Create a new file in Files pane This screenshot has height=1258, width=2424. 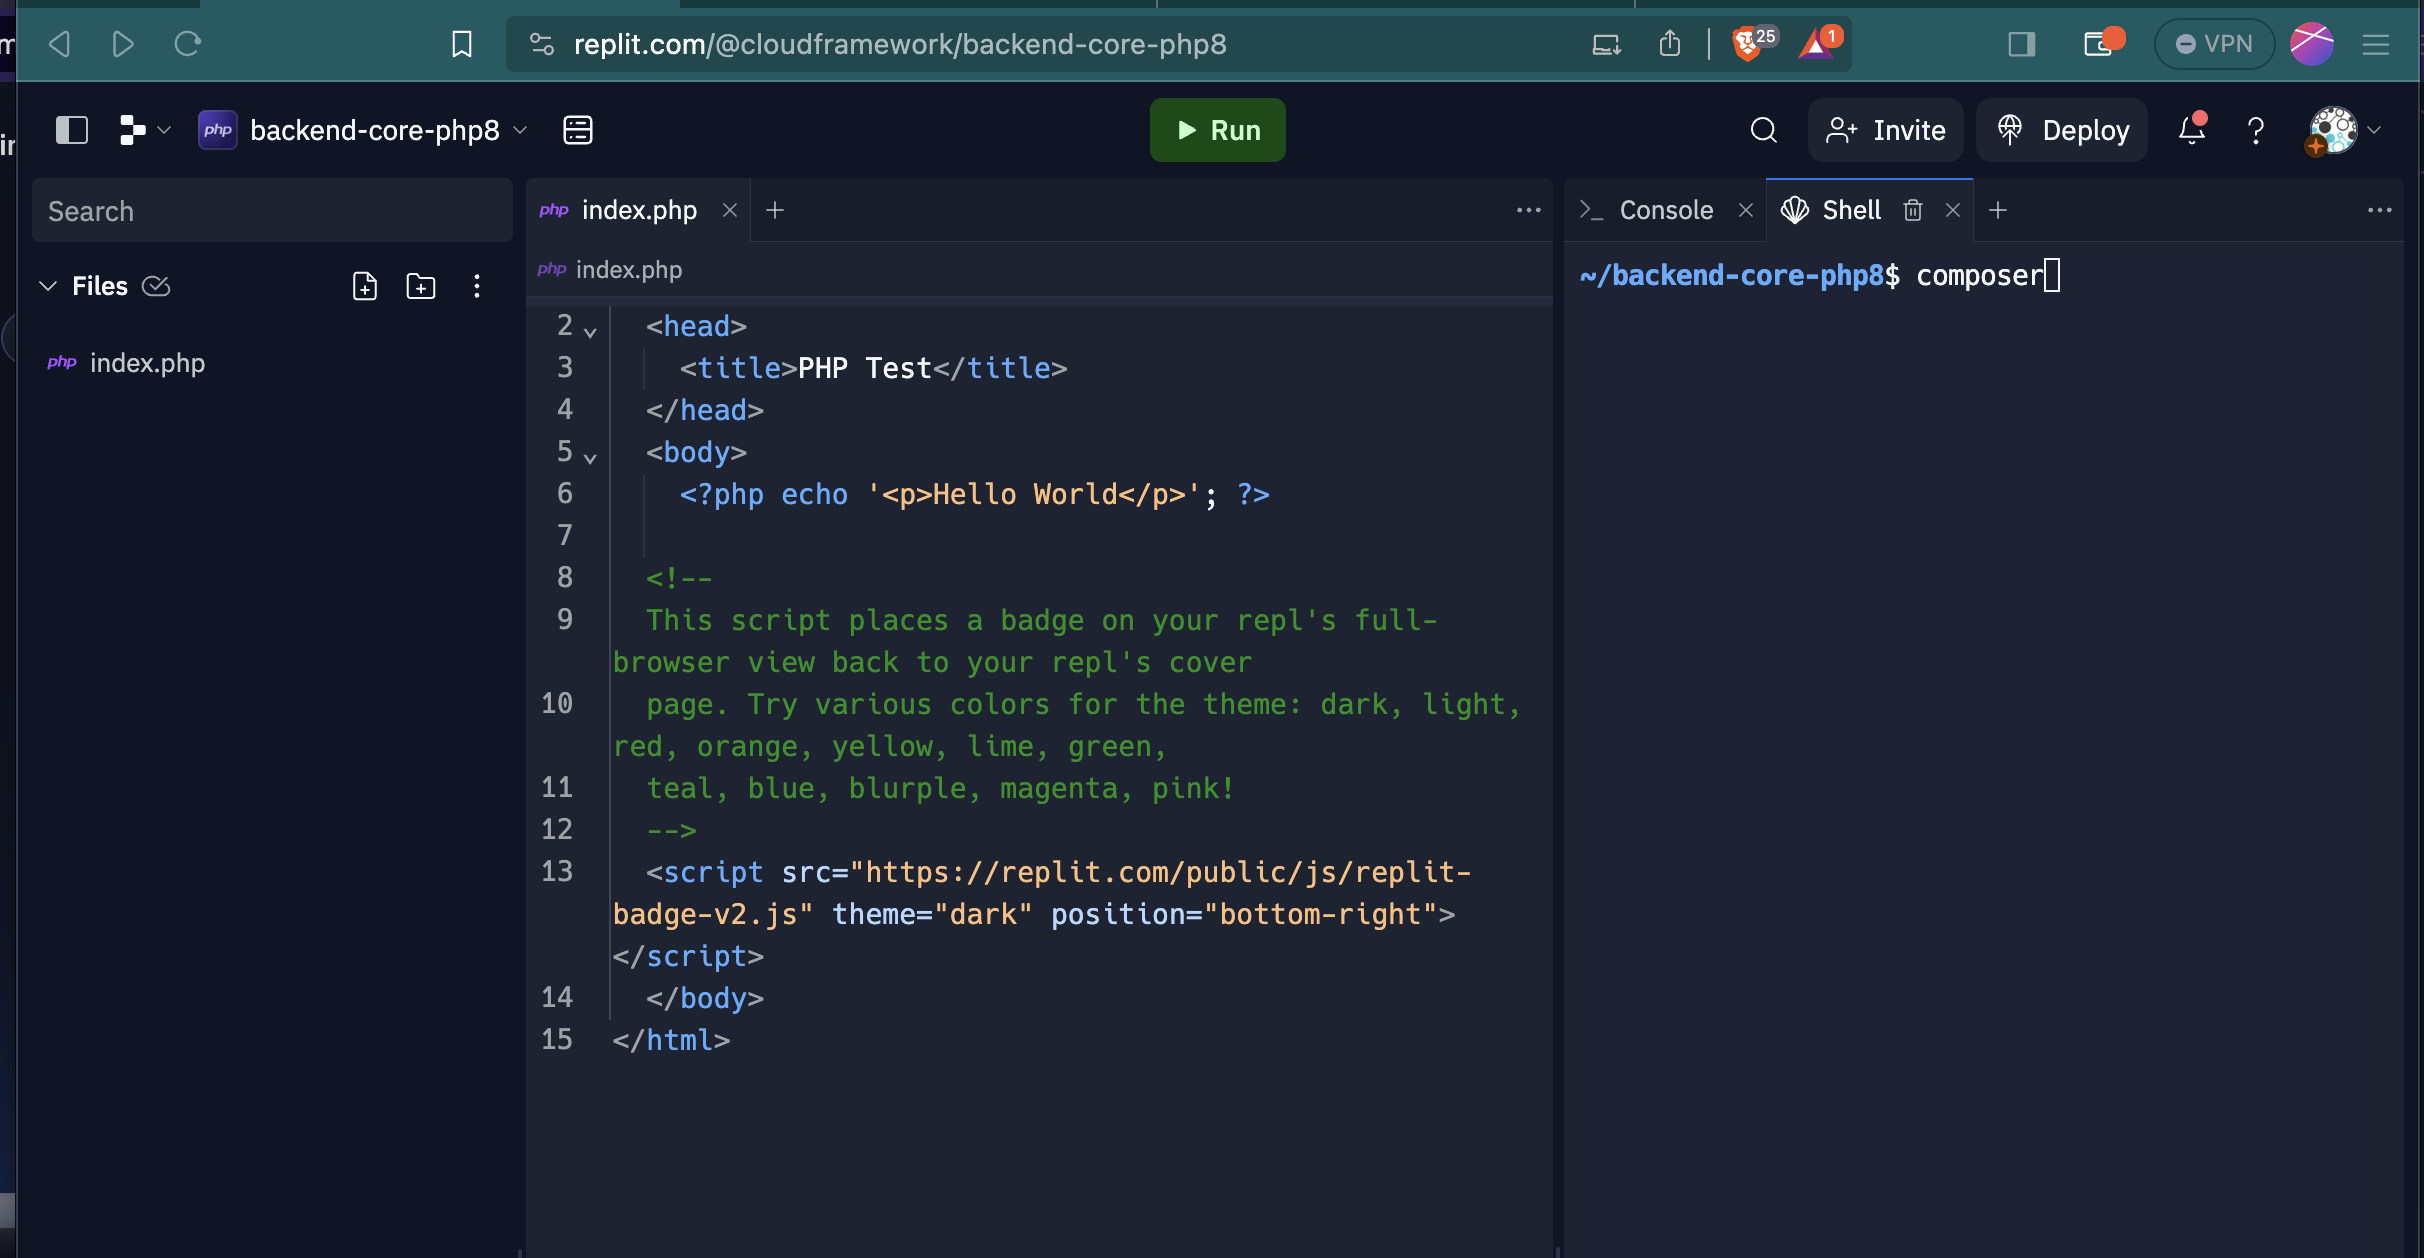(x=365, y=286)
